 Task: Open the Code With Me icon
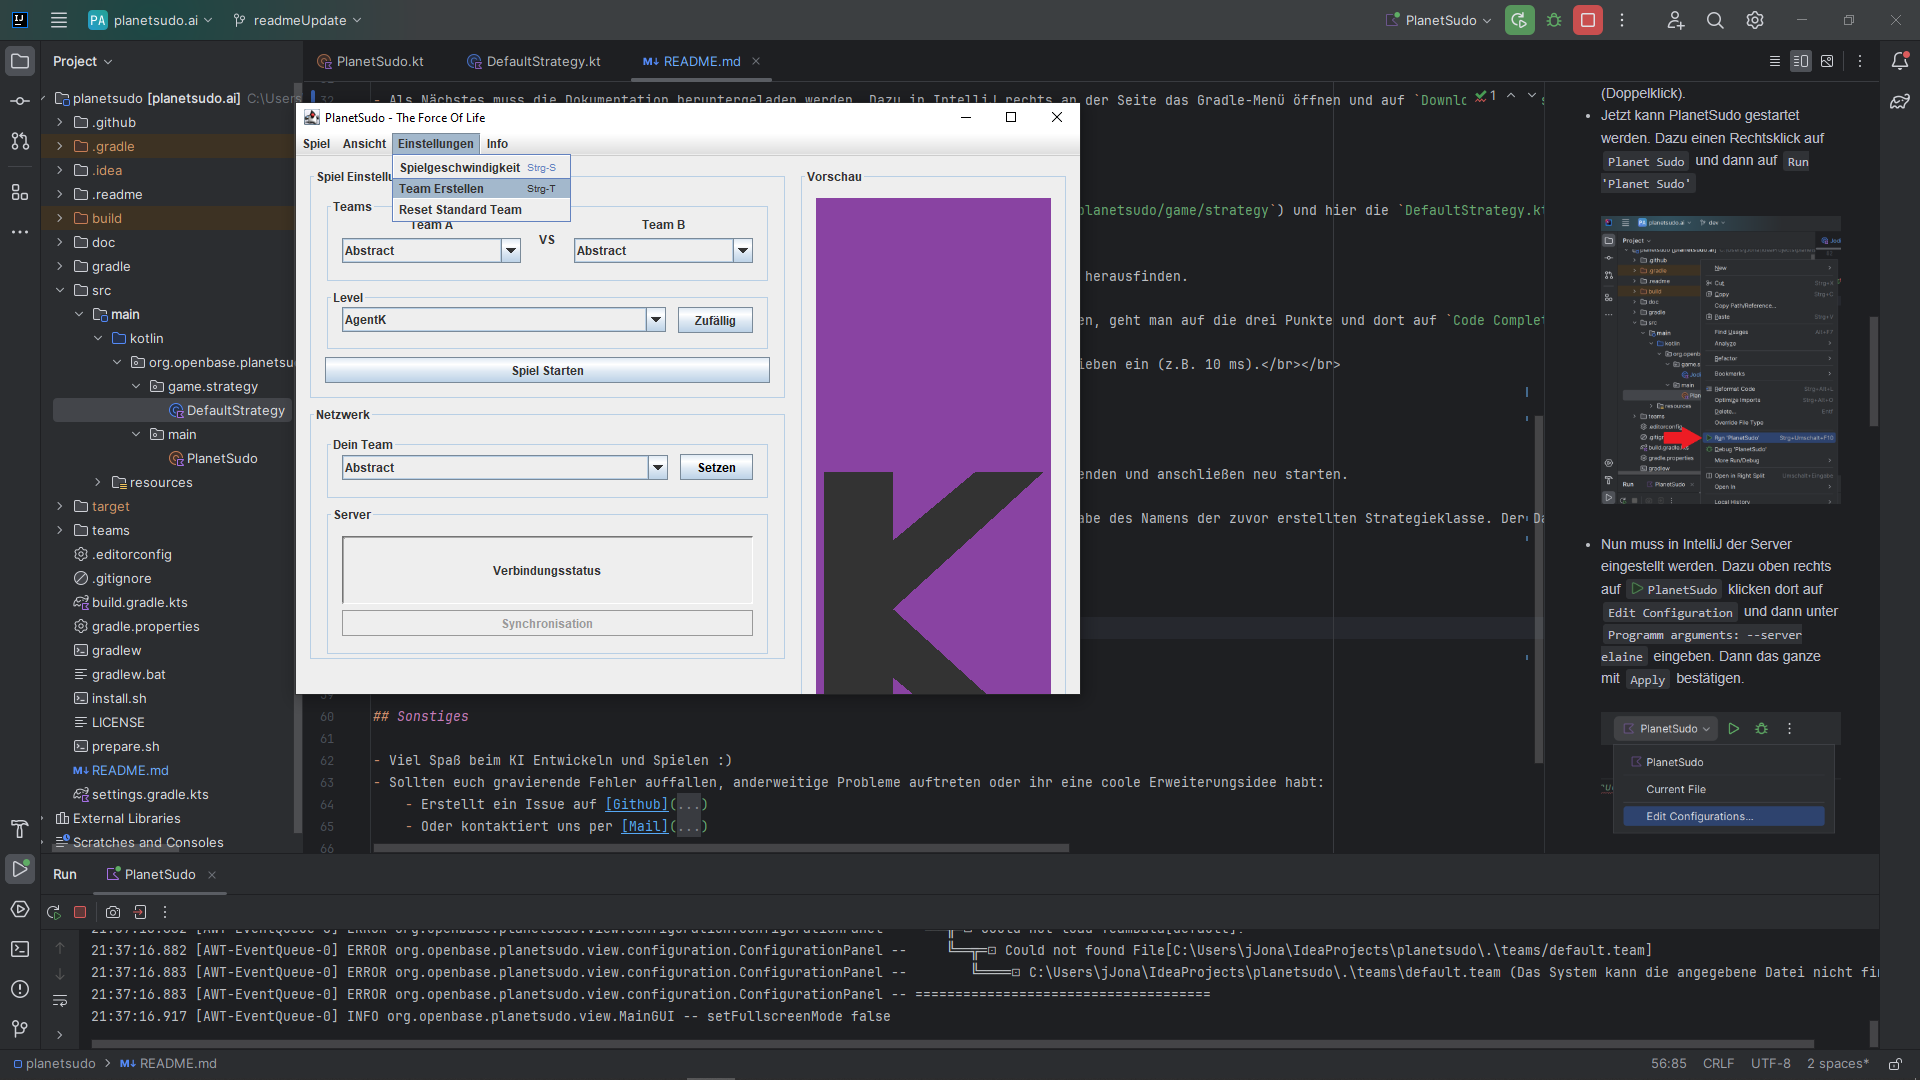point(1676,20)
